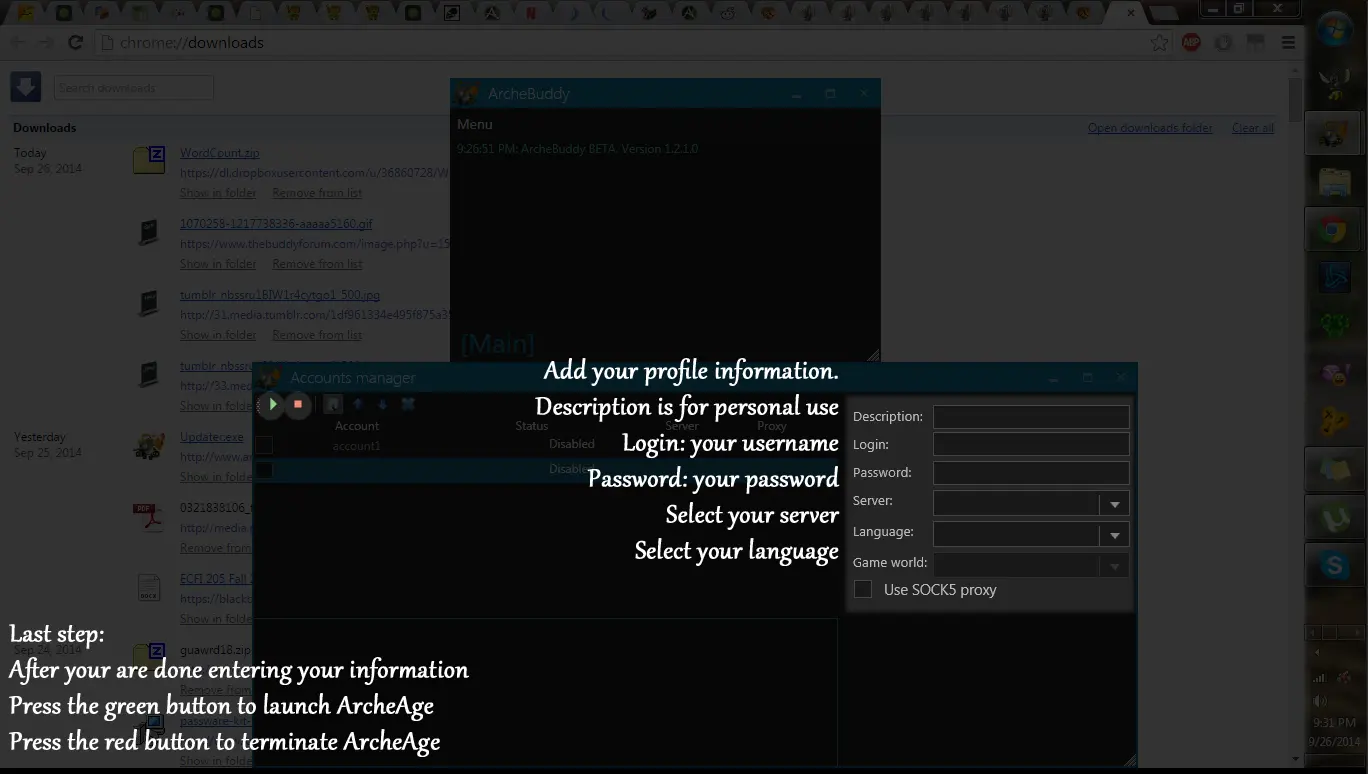Open the Chrome hamburger menu
1368x774 pixels.
[1289, 43]
